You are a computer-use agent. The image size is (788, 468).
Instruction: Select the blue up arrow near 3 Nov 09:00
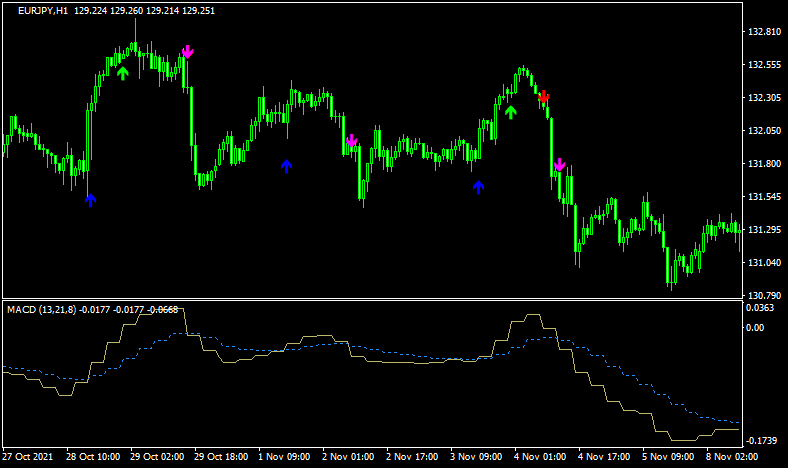[x=478, y=187]
